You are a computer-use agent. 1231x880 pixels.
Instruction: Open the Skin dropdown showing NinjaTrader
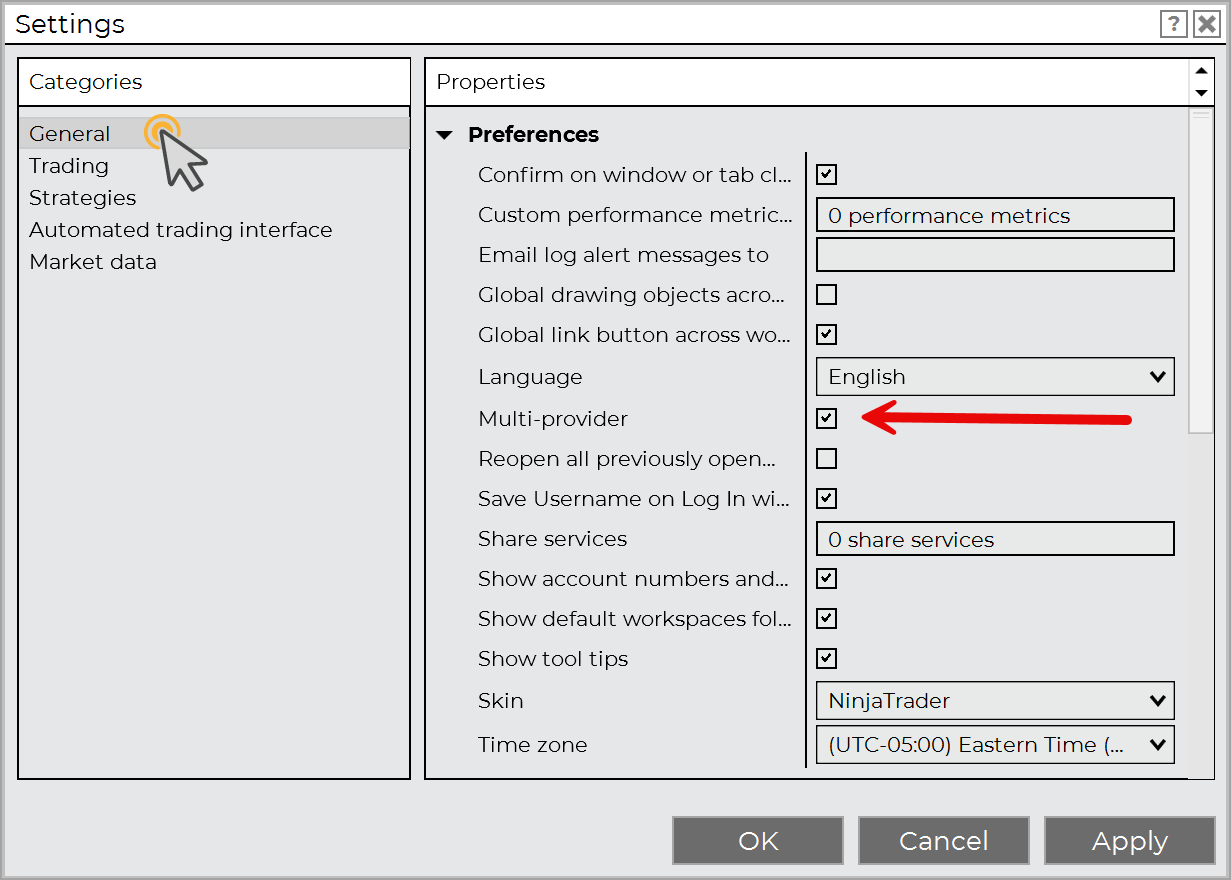pyautogui.click(x=994, y=701)
